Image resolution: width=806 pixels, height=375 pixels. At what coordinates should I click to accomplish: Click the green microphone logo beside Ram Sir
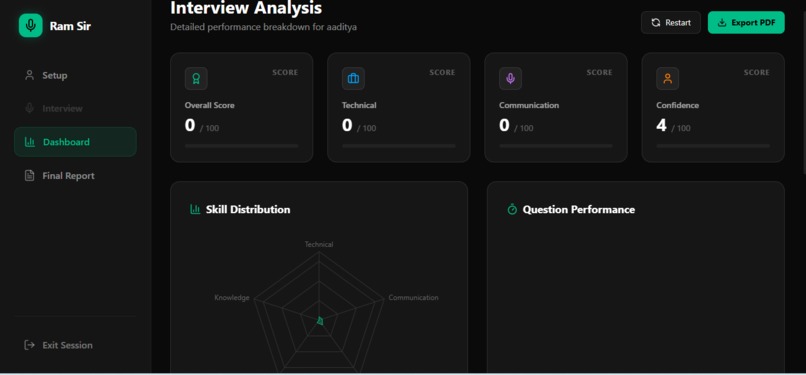(30, 26)
